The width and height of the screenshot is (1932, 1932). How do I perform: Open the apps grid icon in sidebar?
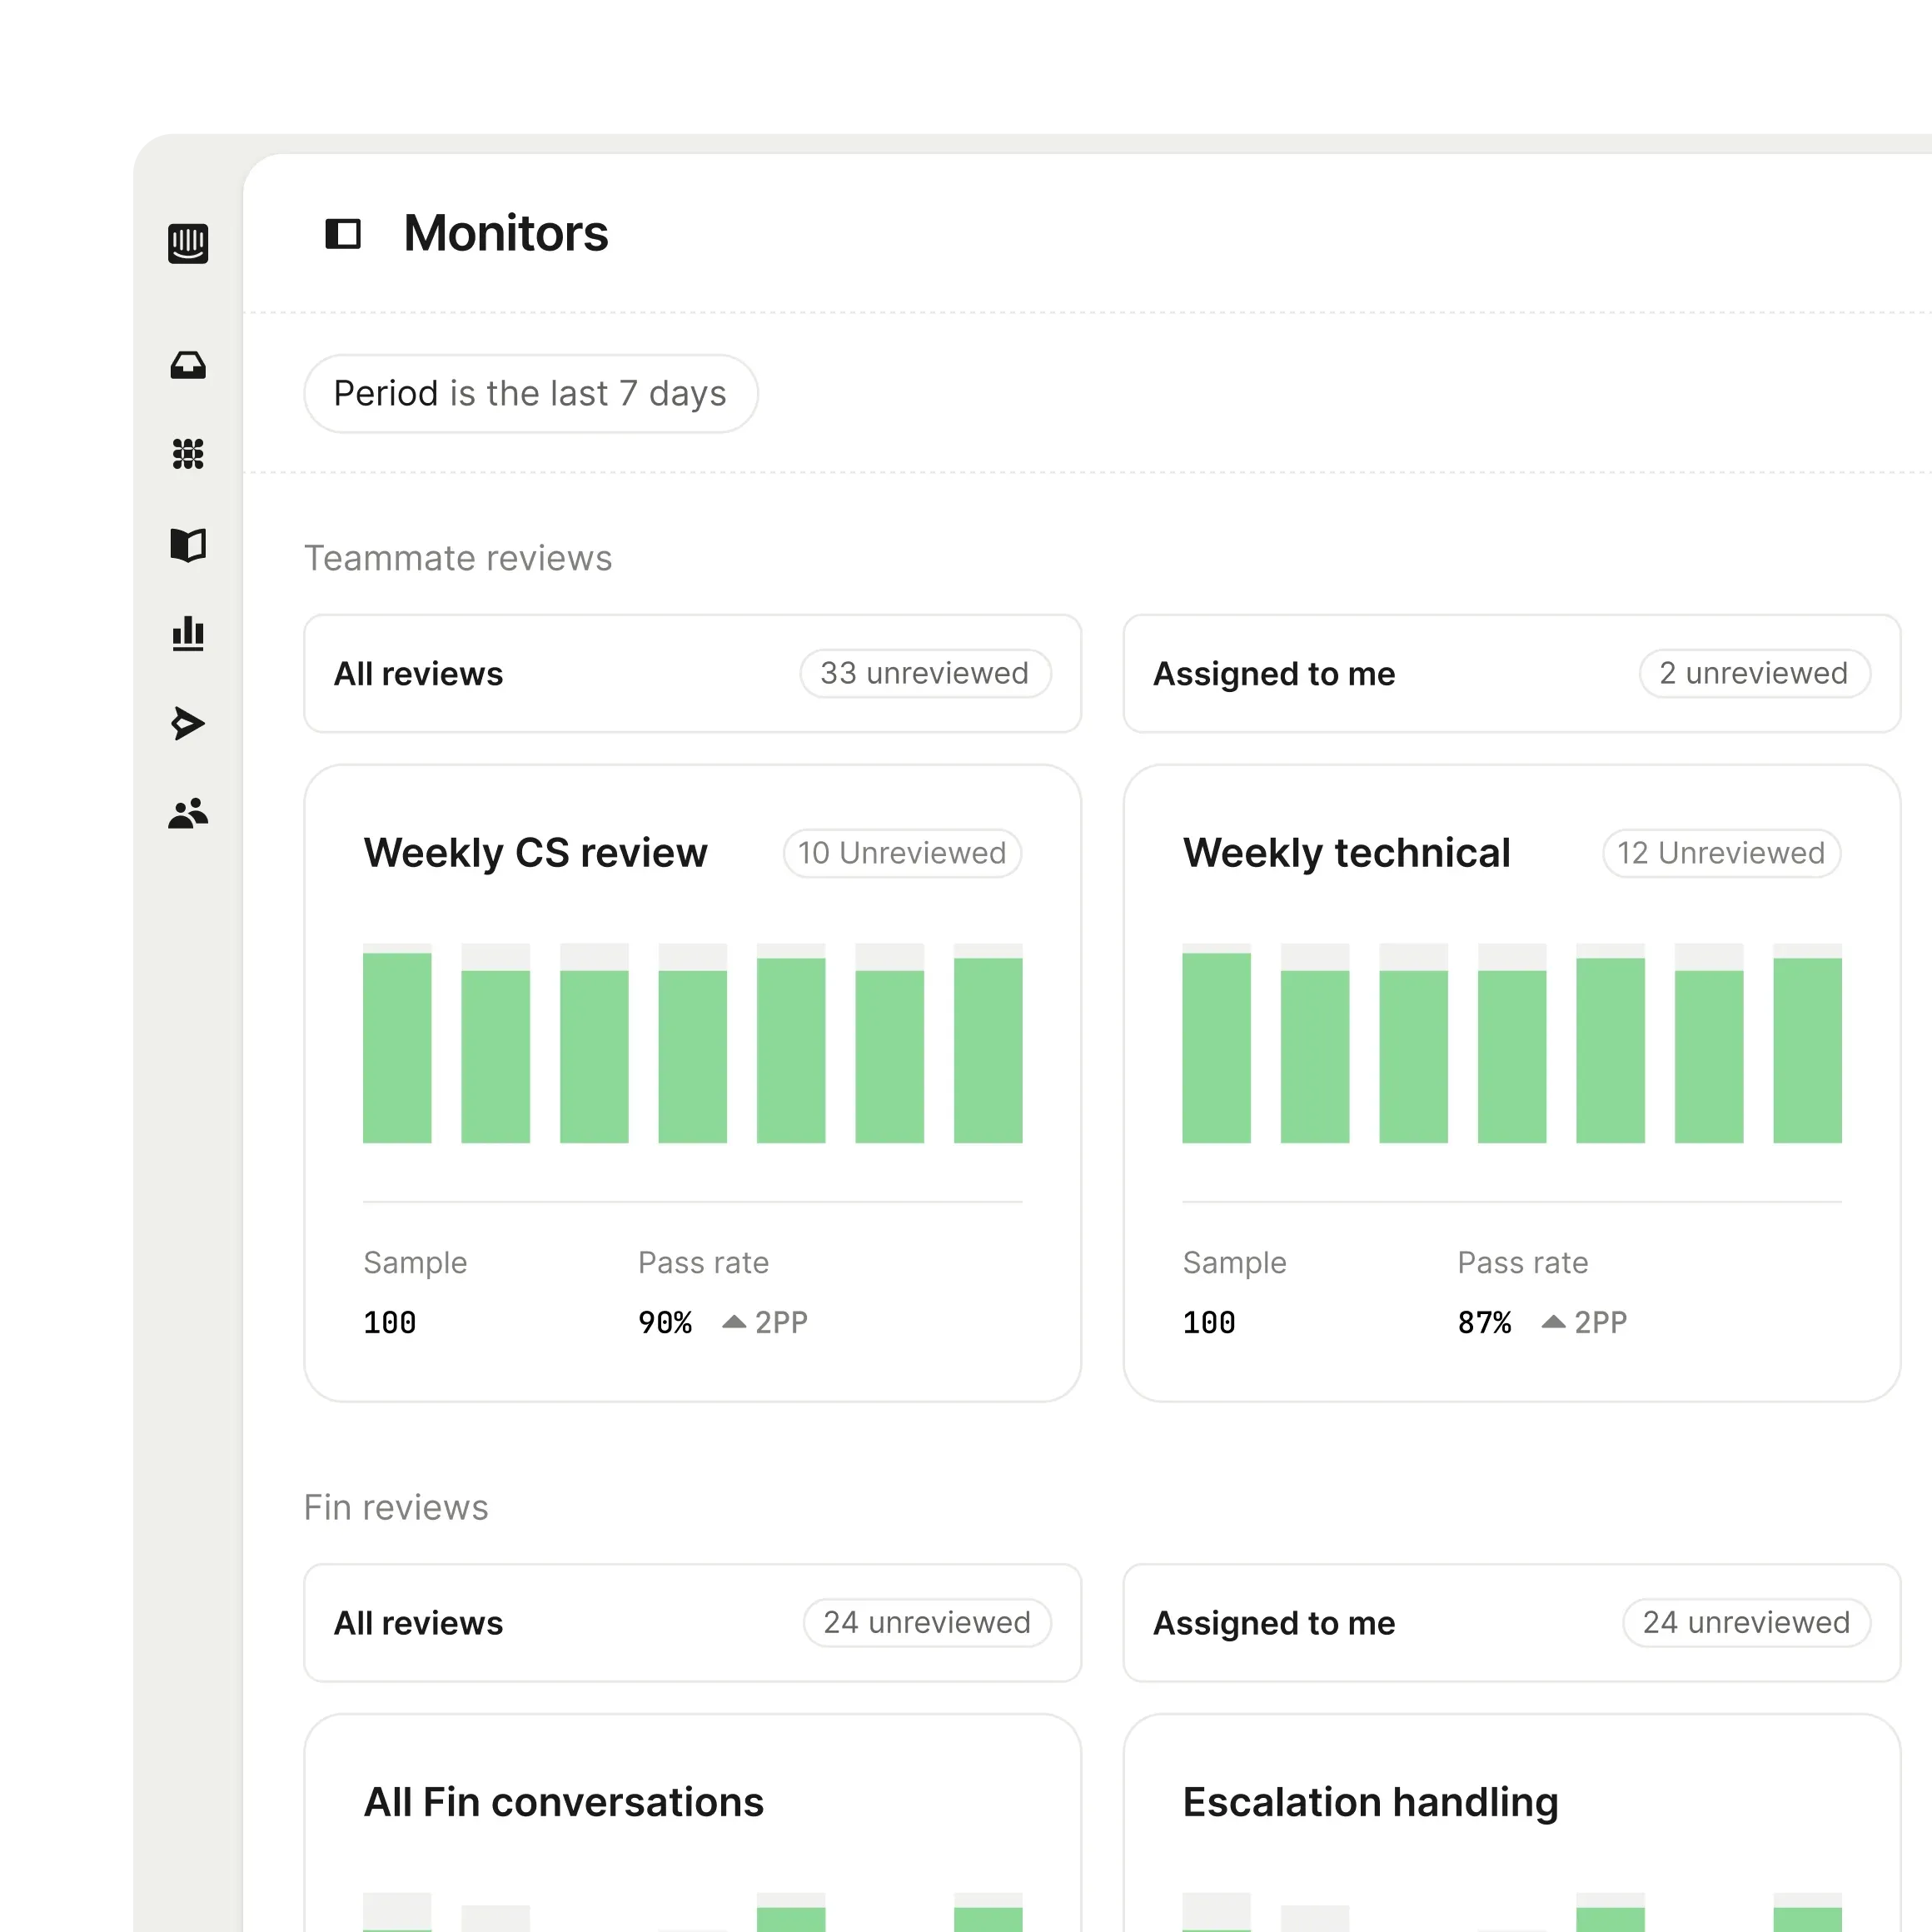coord(188,454)
